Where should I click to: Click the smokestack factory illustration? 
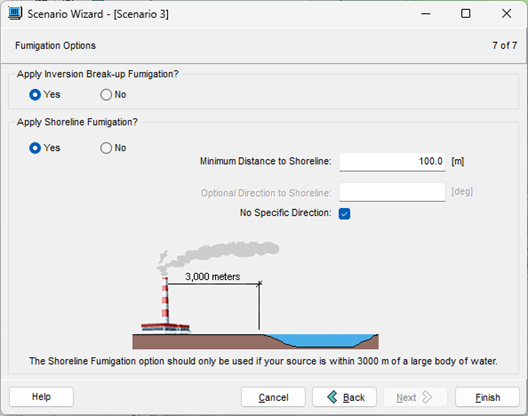(x=165, y=305)
